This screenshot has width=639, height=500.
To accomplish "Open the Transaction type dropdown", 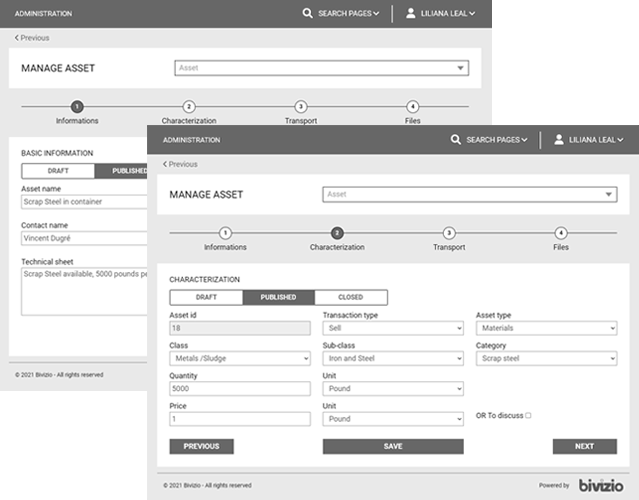I will click(393, 328).
